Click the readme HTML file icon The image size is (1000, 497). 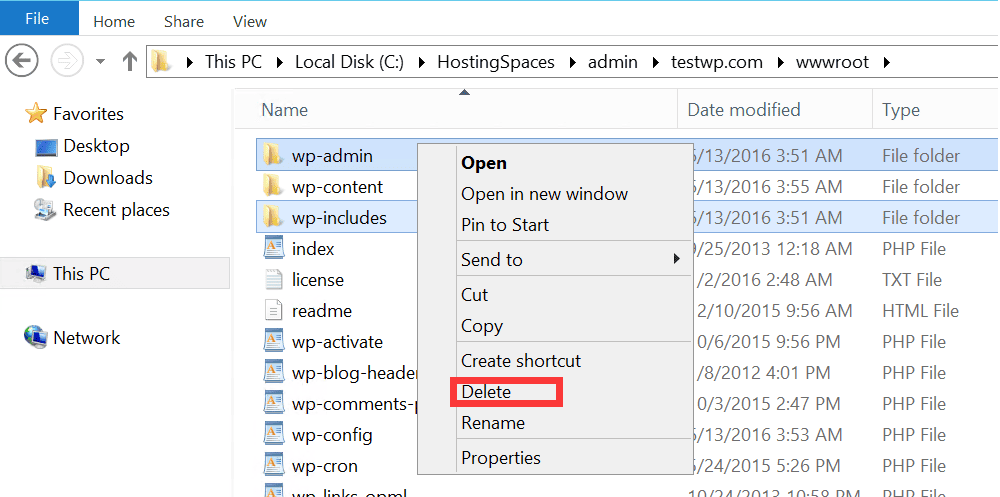click(274, 311)
